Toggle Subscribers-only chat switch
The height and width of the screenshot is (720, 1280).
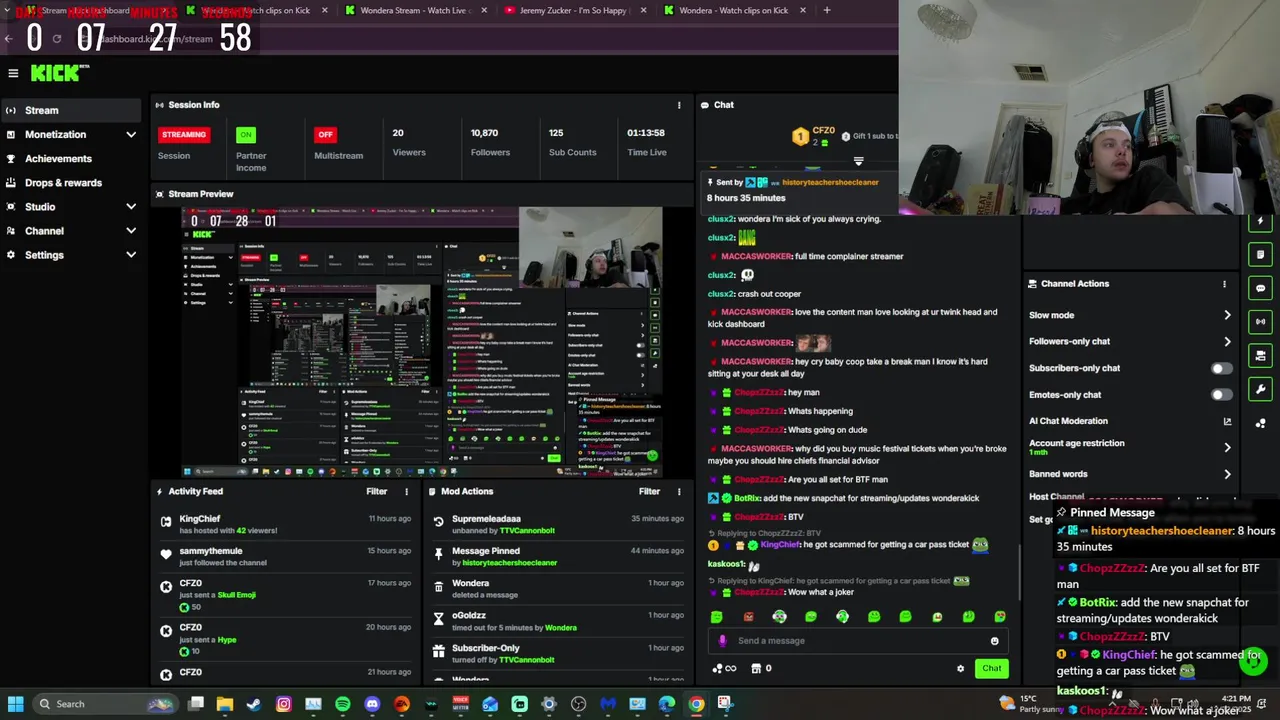pos(1221,369)
